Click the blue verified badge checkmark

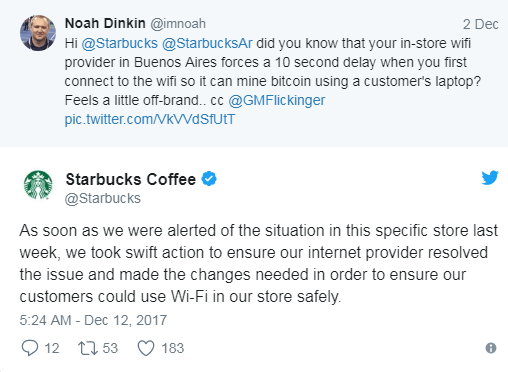209,179
